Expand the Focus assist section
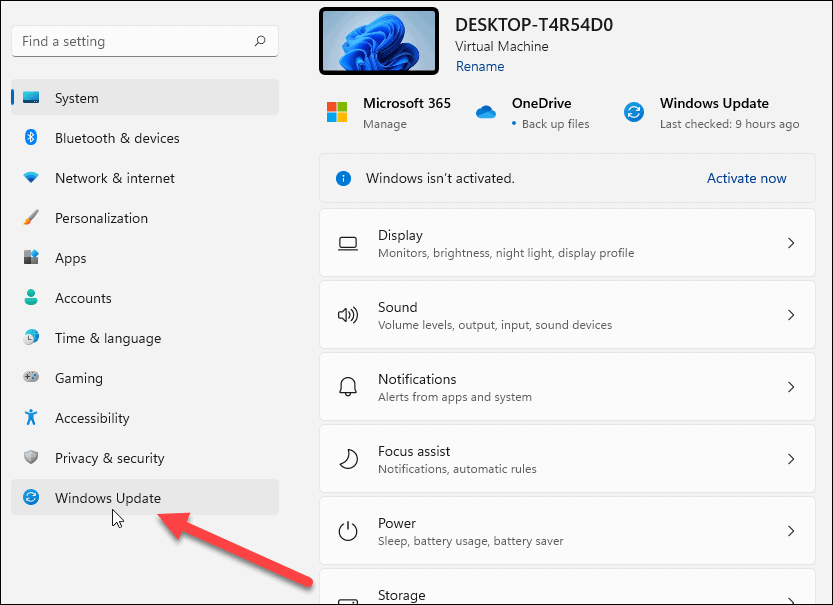The height and width of the screenshot is (605, 833). point(791,458)
